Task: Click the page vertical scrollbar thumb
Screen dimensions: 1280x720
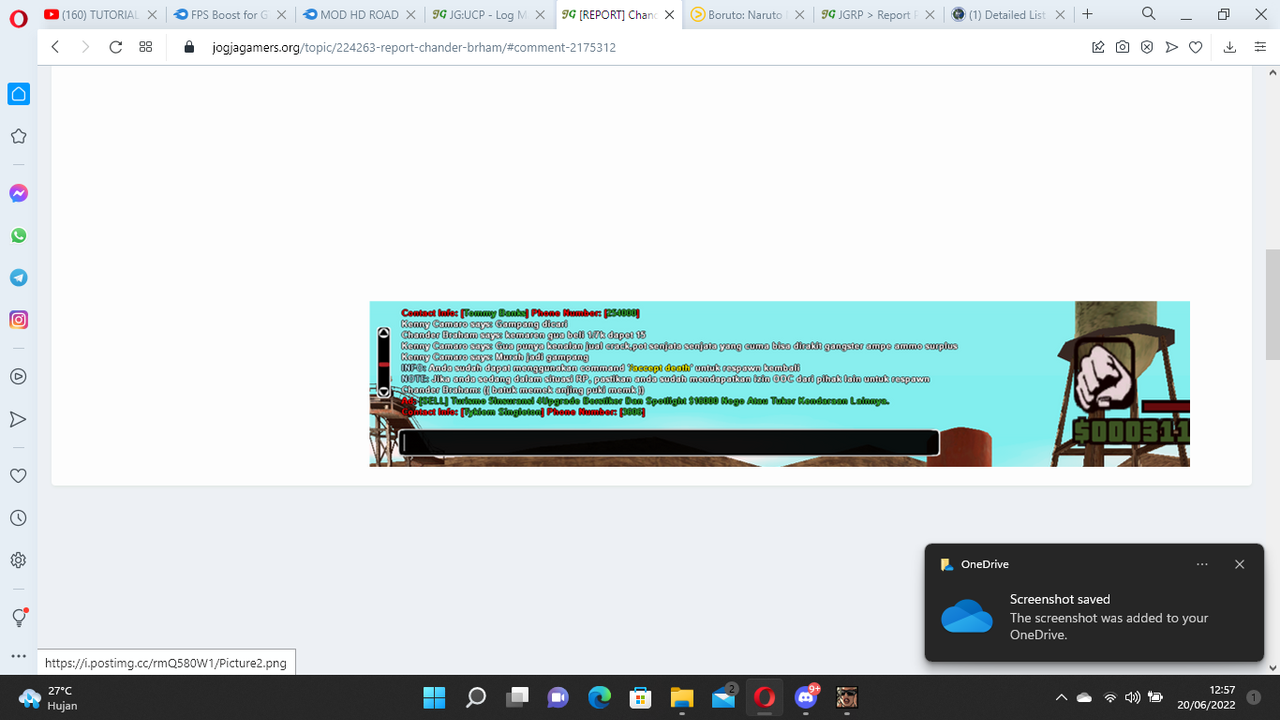Action: 1272,304
